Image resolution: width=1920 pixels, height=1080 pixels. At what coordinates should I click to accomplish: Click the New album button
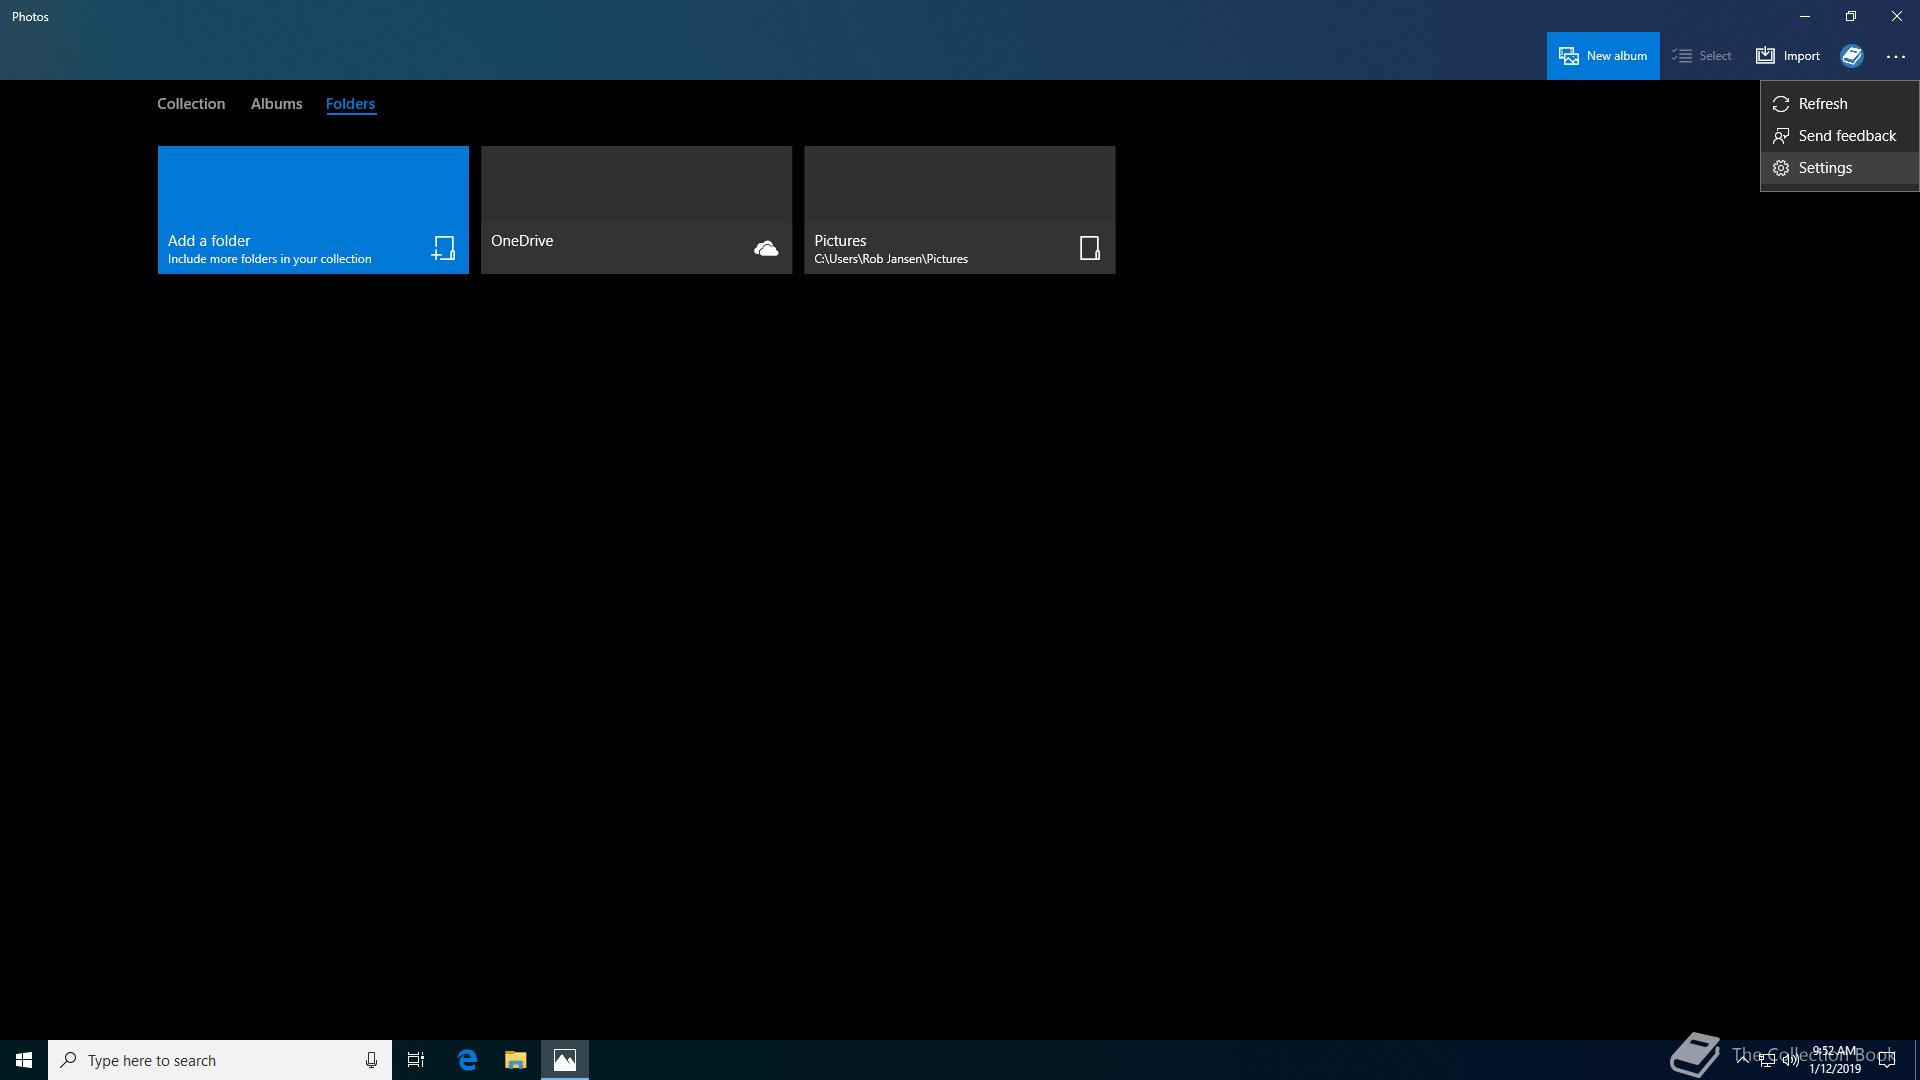point(1602,56)
